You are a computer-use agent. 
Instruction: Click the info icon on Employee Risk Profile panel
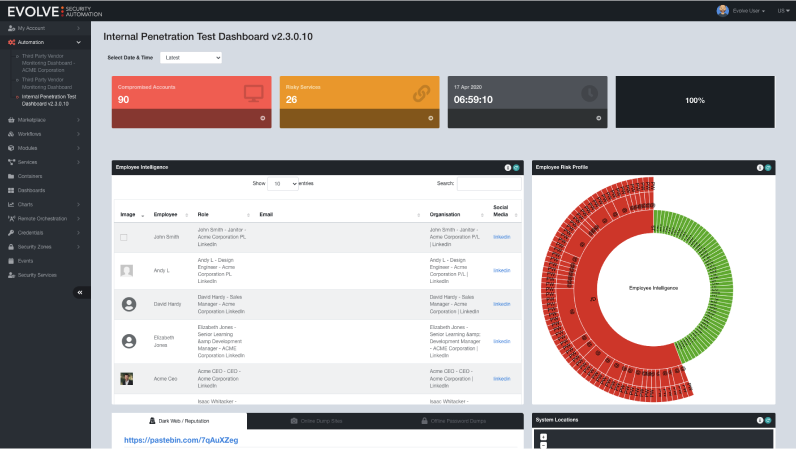(759, 167)
